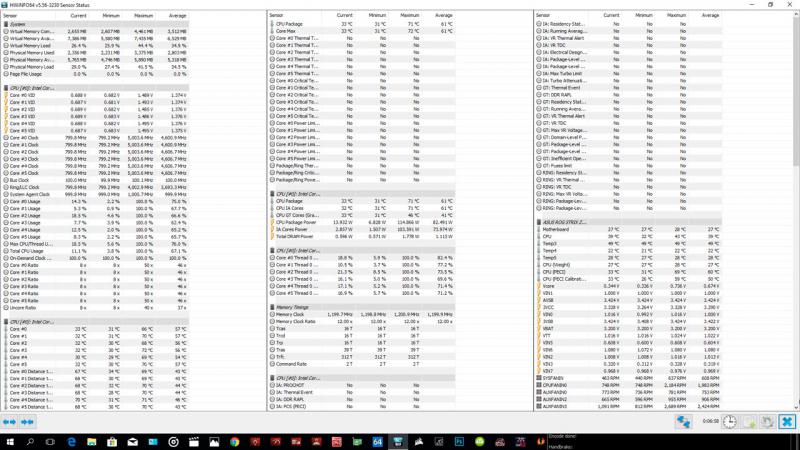This screenshot has height=450, width=800.
Task: Click the right arrow to expand panels
Action: [29, 422]
